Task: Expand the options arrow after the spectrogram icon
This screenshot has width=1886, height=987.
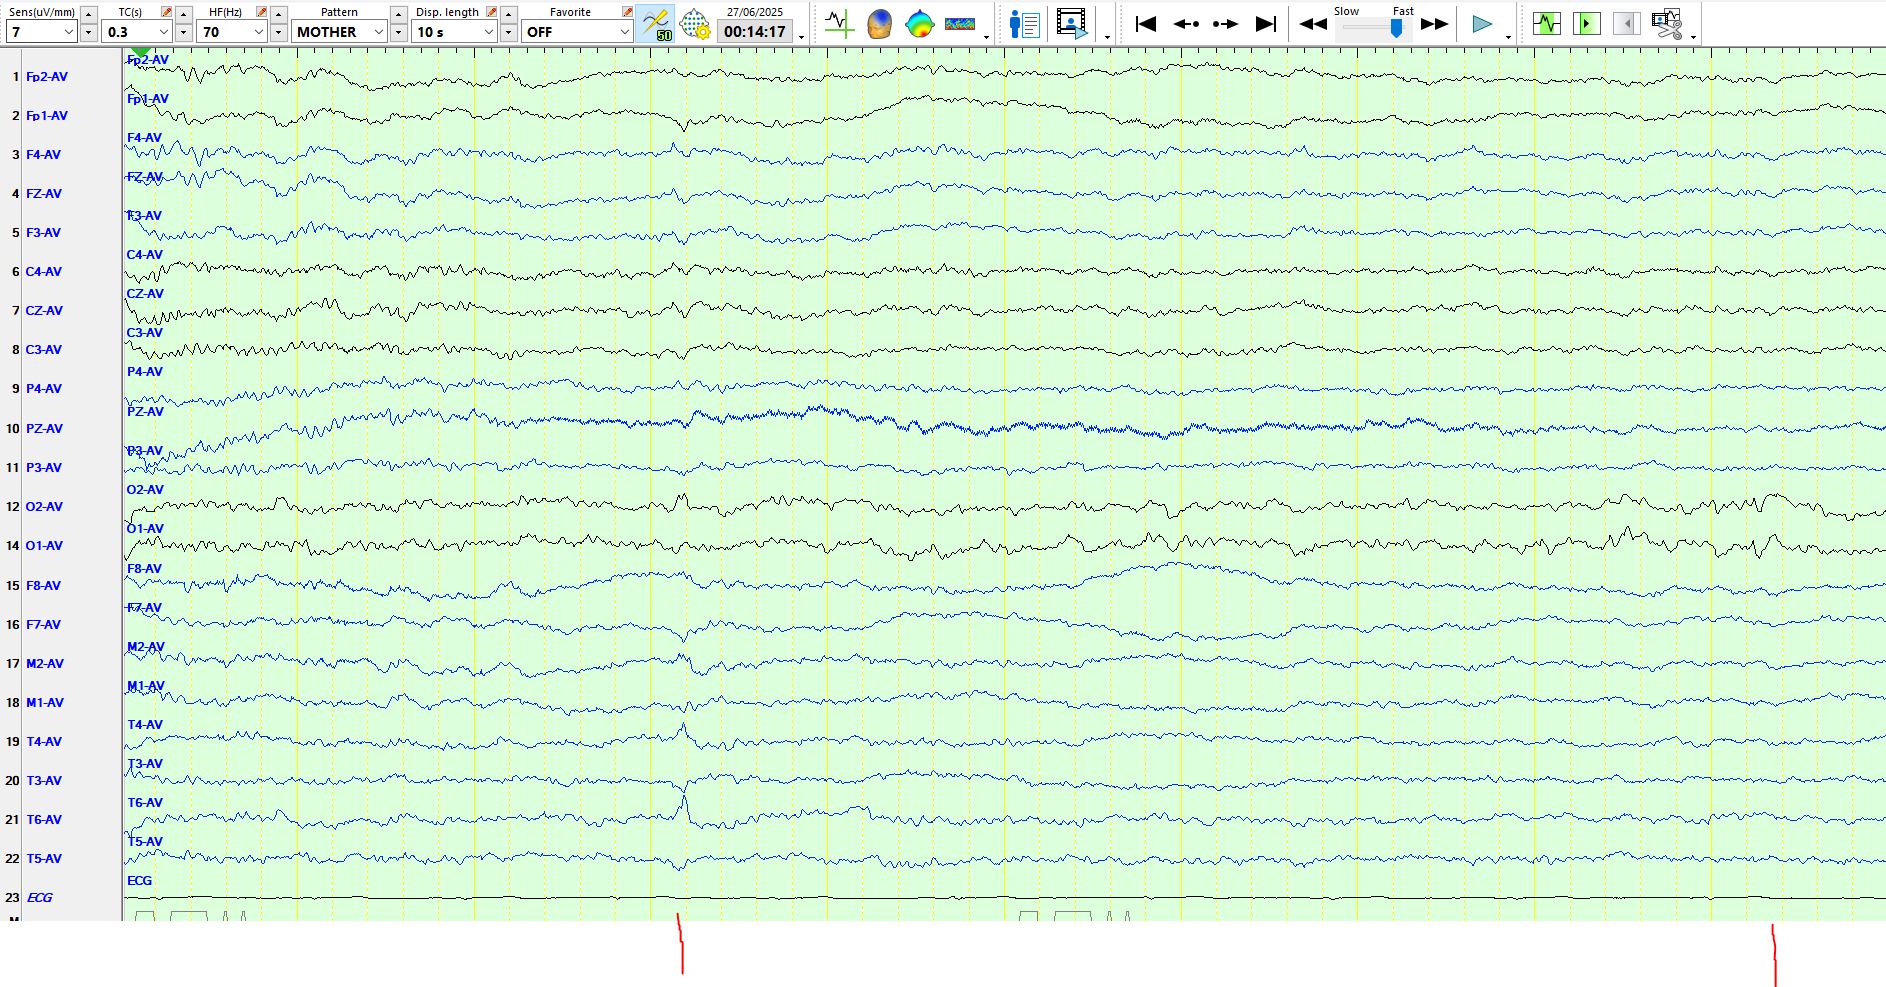Action: tap(986, 37)
